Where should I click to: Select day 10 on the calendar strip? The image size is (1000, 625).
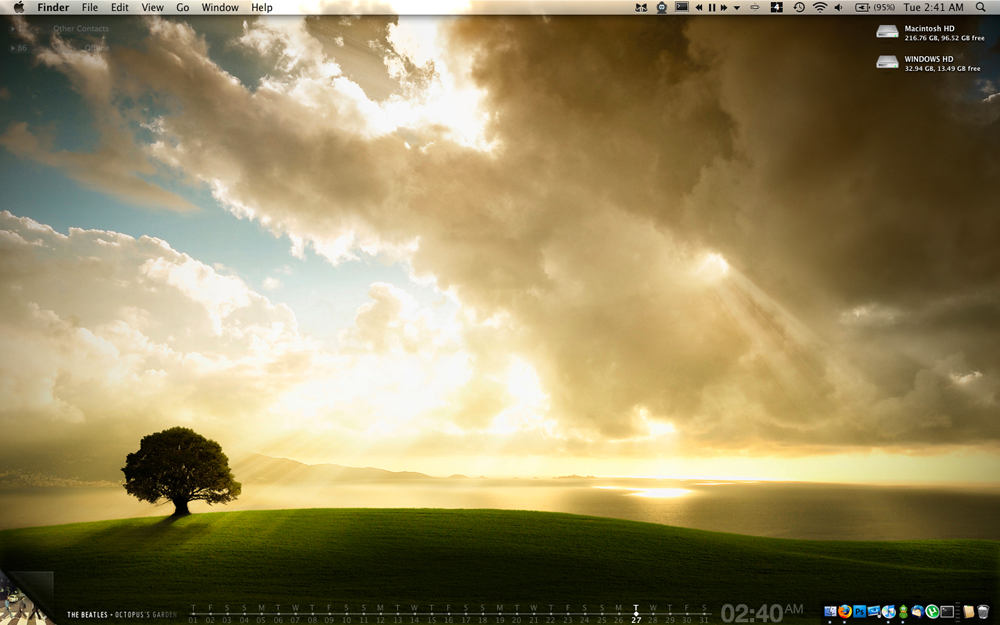[346, 615]
